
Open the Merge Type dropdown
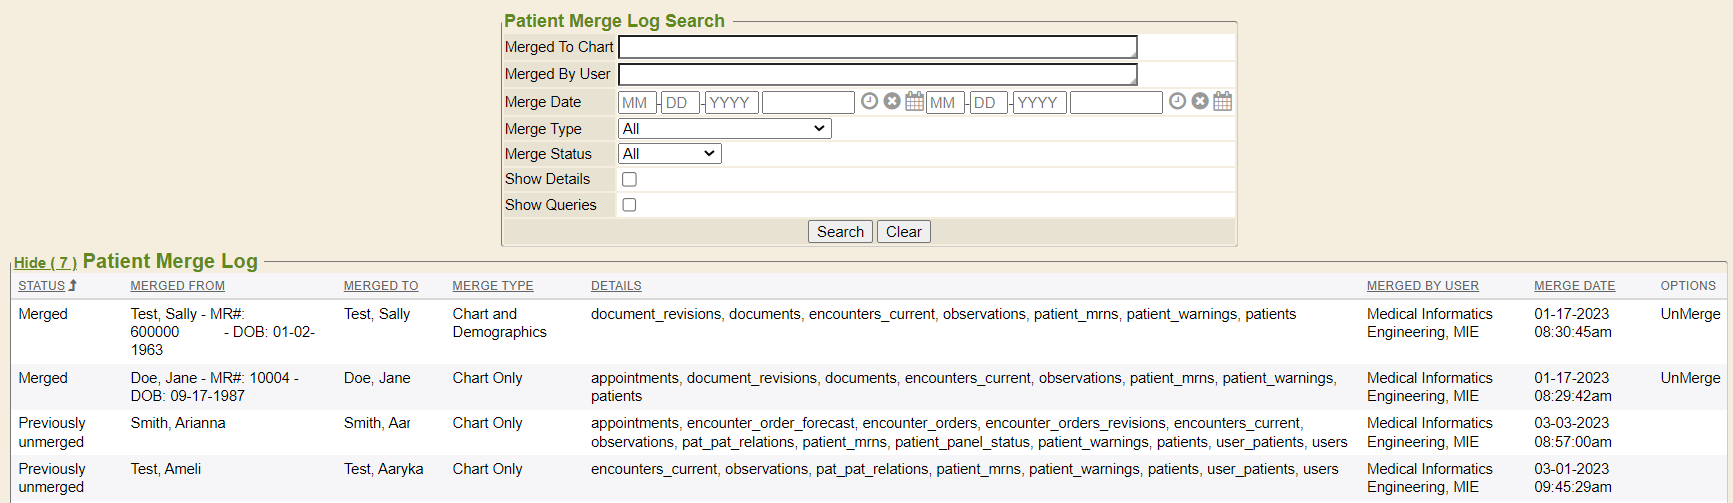724,129
